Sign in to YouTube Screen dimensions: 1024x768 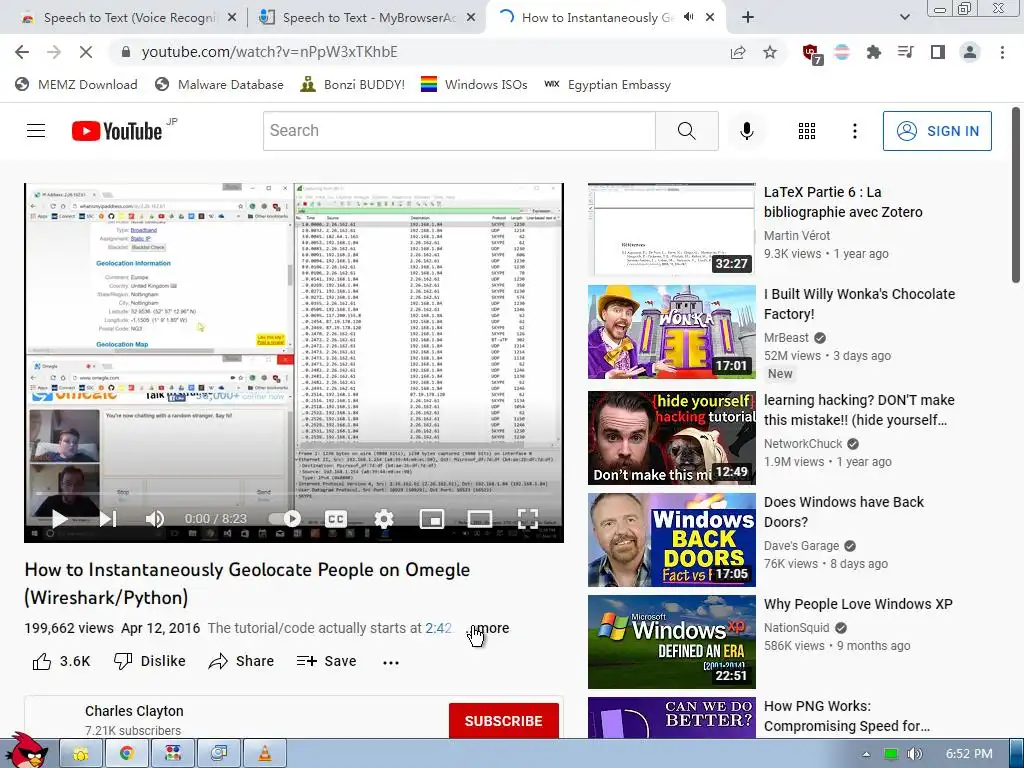point(937,131)
